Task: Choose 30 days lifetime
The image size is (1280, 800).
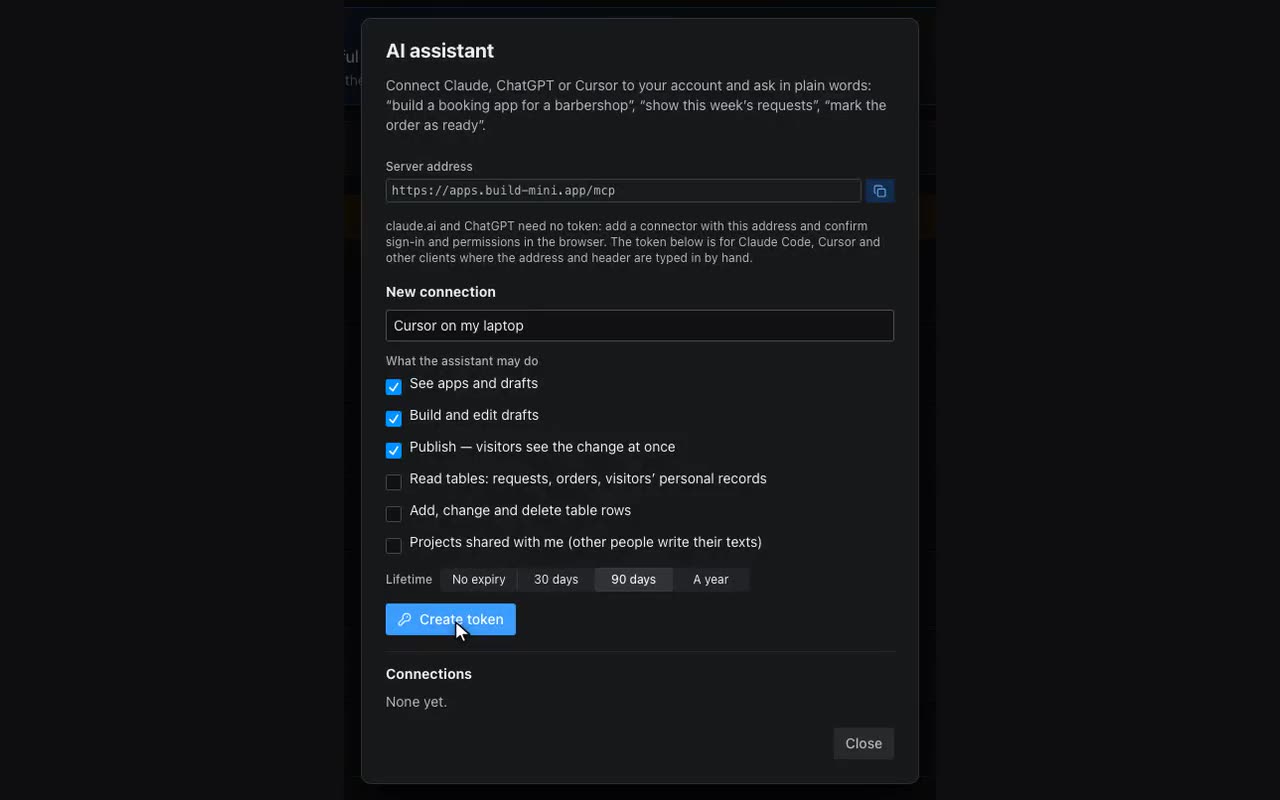Action: [x=556, y=580]
